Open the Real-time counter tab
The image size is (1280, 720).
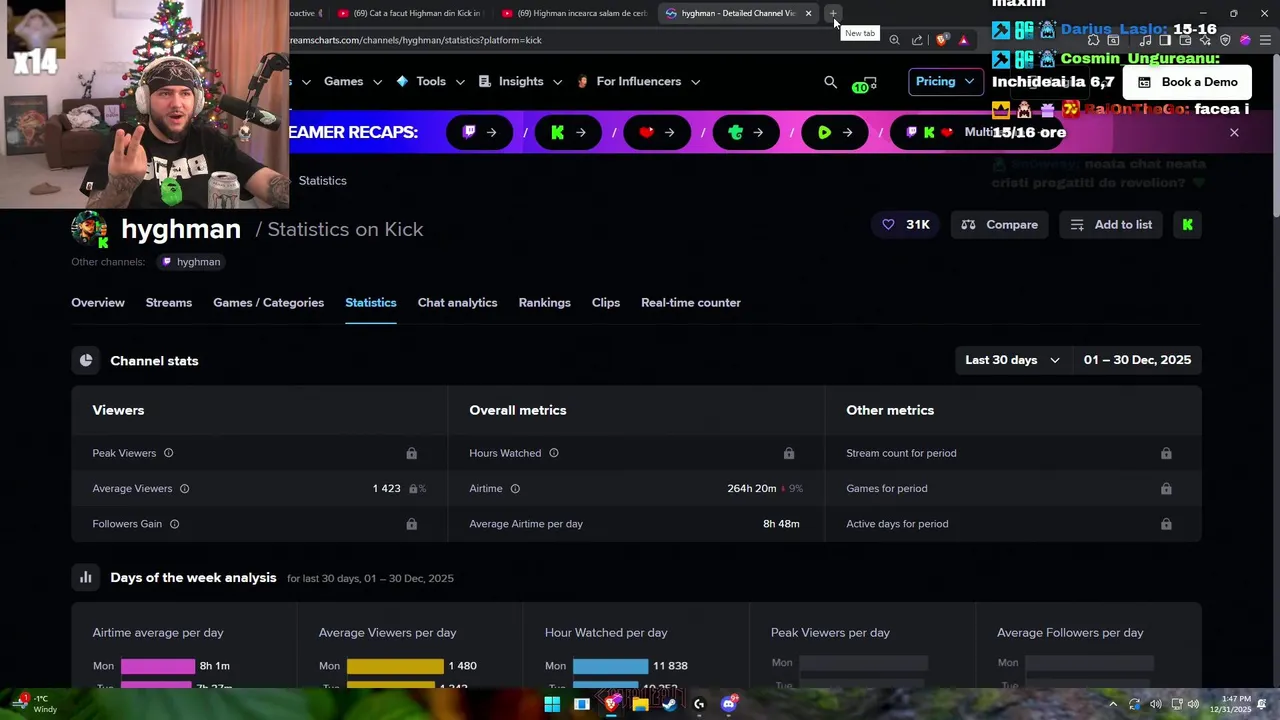pos(691,303)
